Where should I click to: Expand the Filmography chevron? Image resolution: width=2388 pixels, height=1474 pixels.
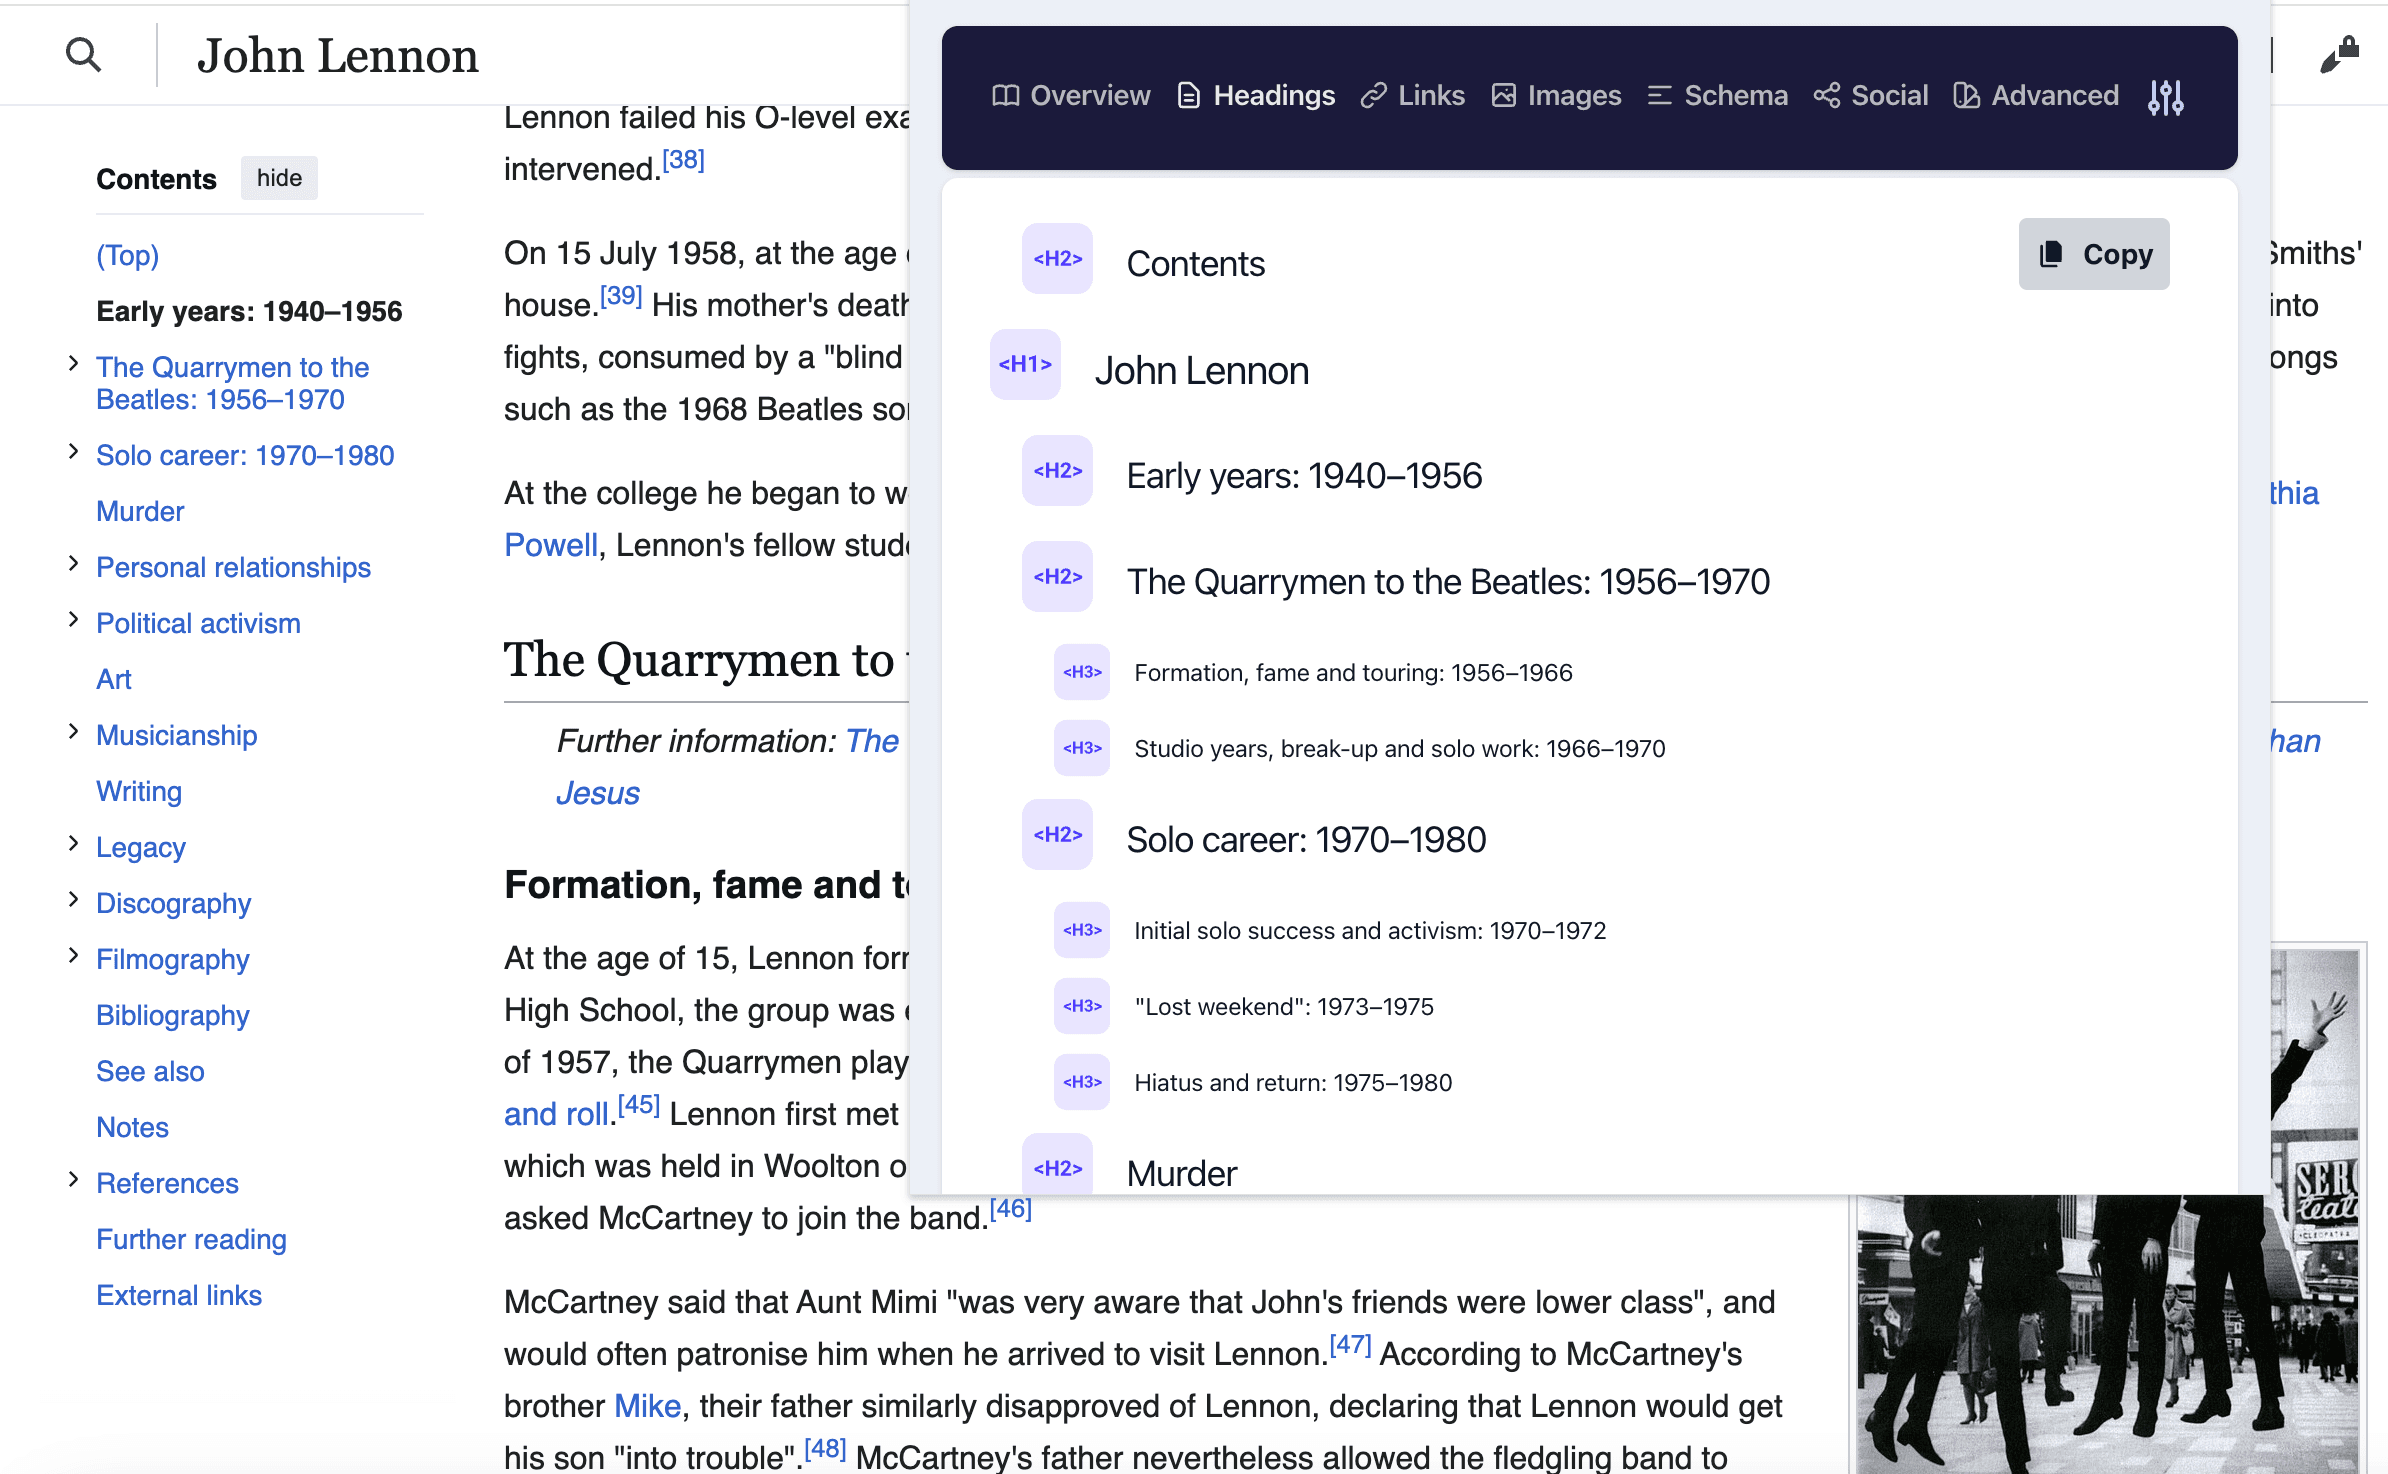point(73,956)
